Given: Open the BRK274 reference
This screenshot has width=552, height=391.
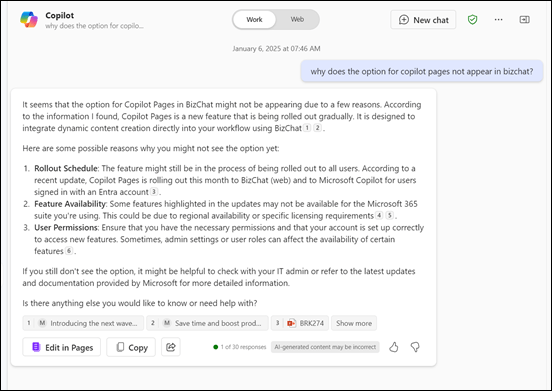Looking at the screenshot, I should [300, 323].
